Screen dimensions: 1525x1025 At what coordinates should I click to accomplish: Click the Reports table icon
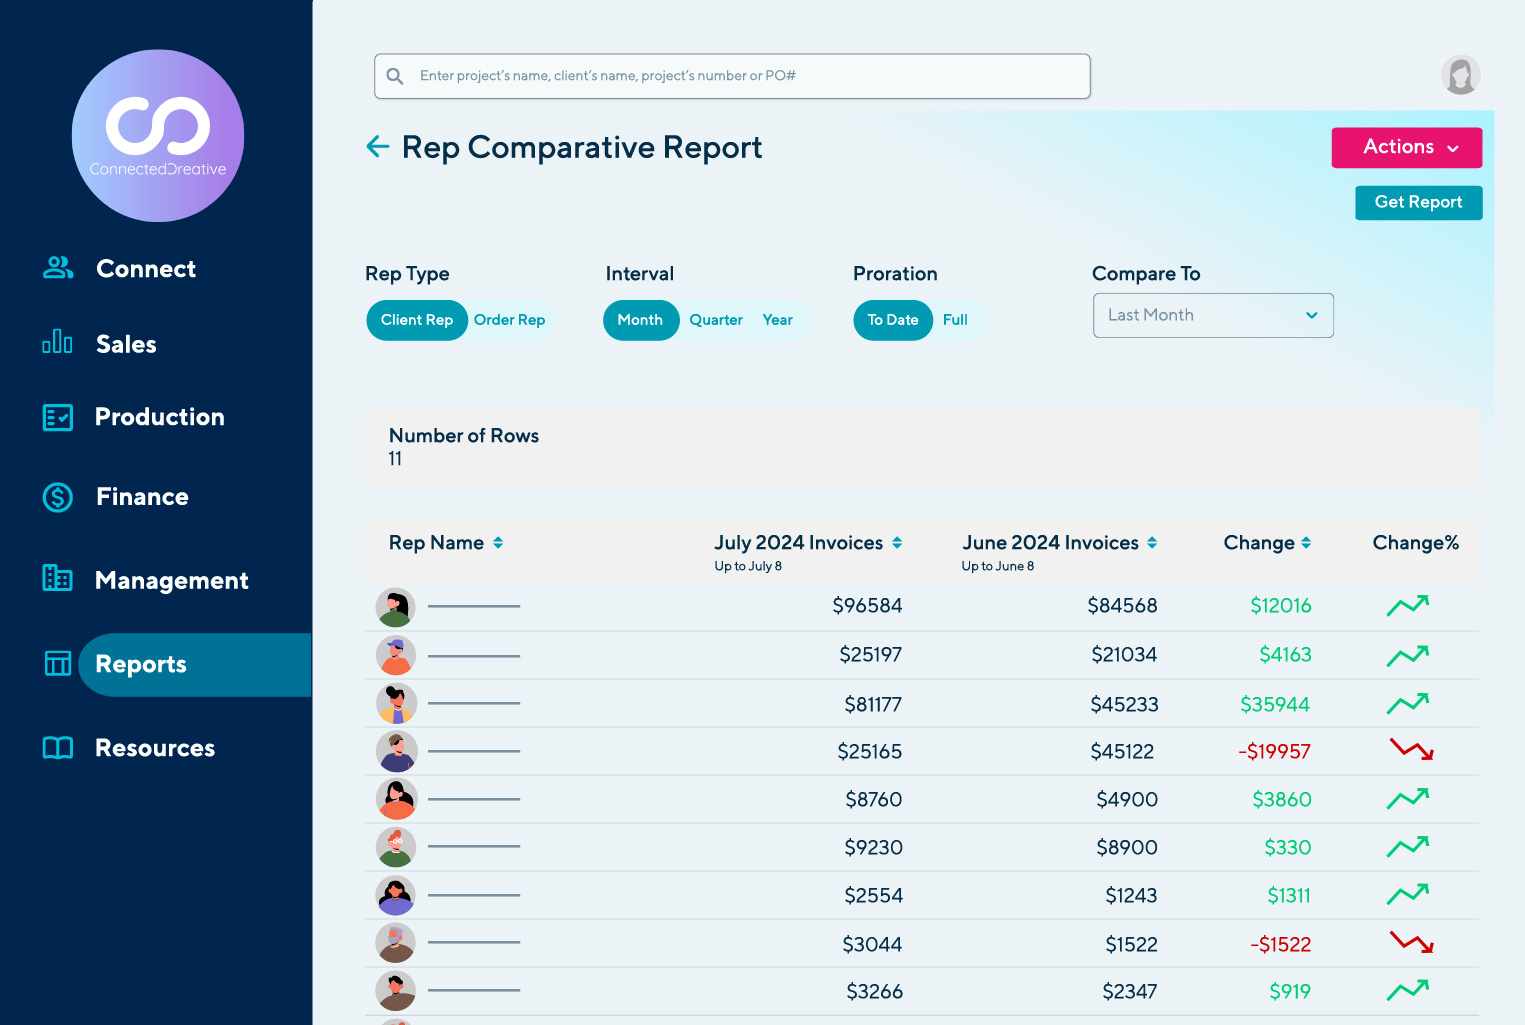tap(58, 663)
